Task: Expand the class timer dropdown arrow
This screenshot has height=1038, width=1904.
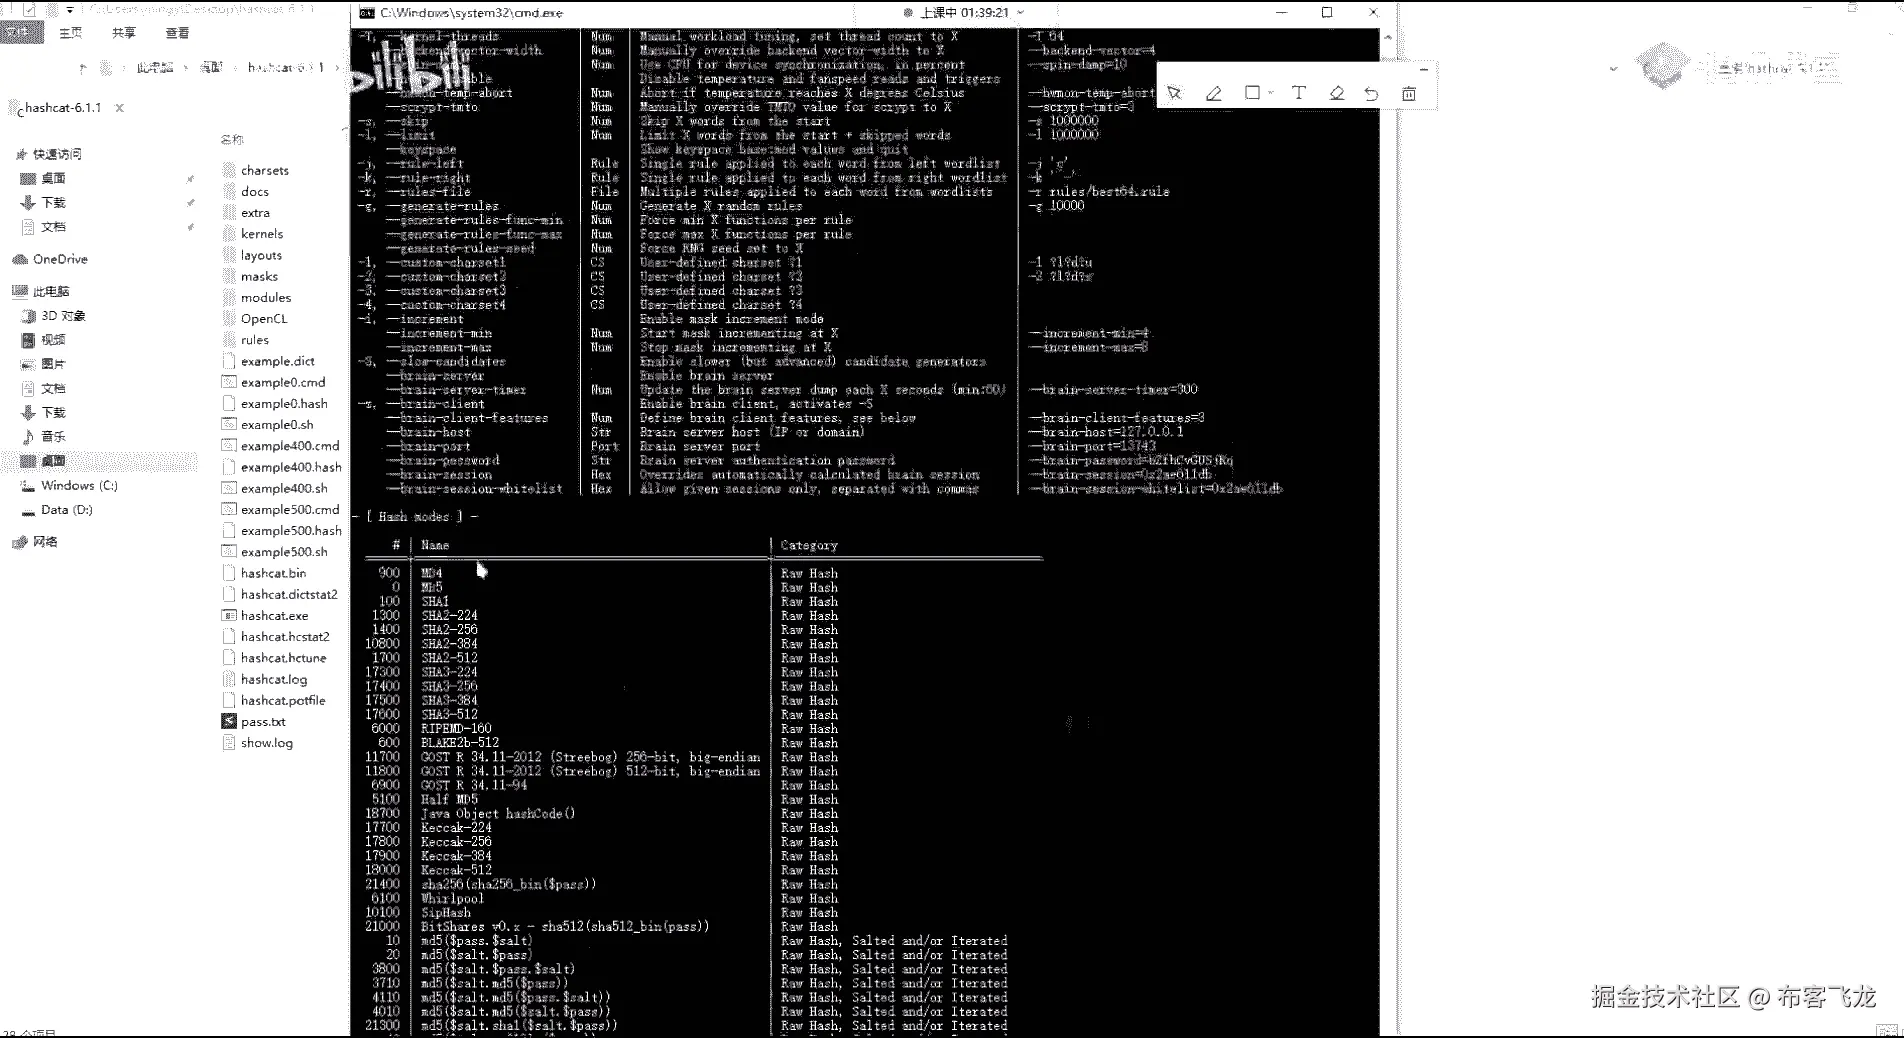Action: (x=1020, y=13)
